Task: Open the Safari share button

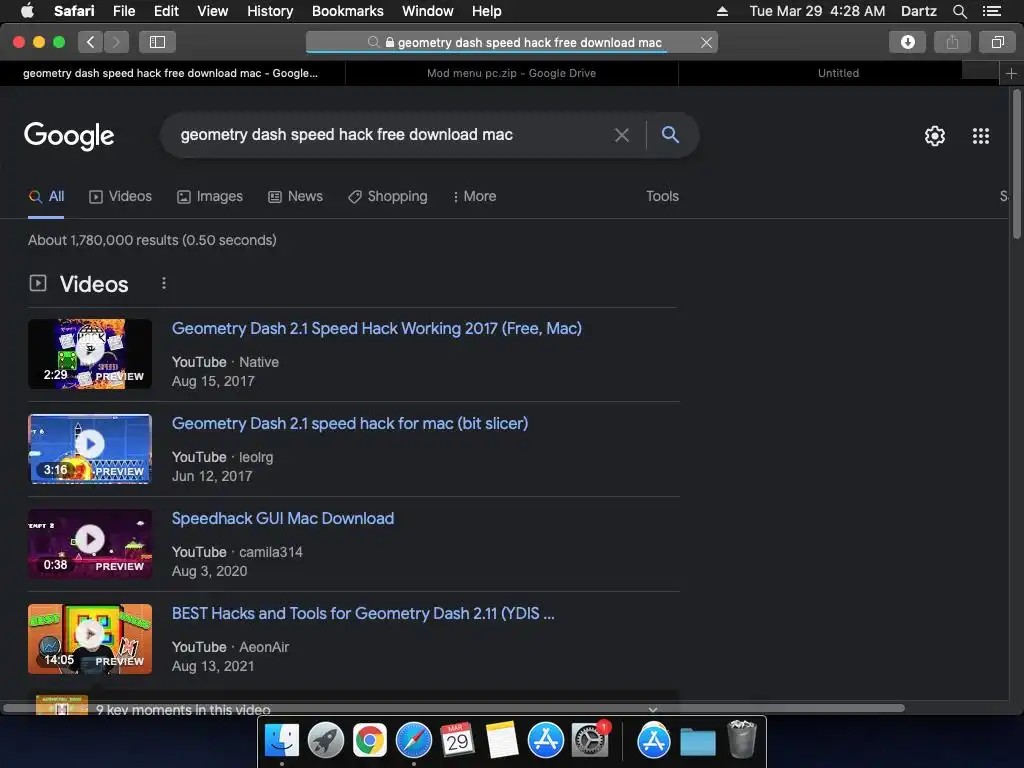Action: [x=952, y=42]
